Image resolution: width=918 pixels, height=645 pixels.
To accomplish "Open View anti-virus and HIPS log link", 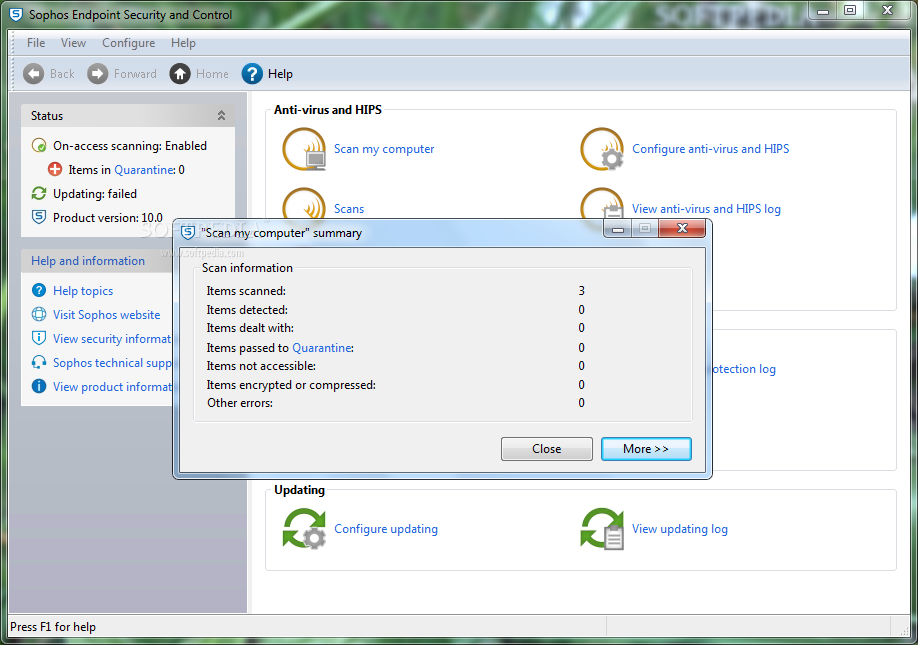I will pos(706,209).
